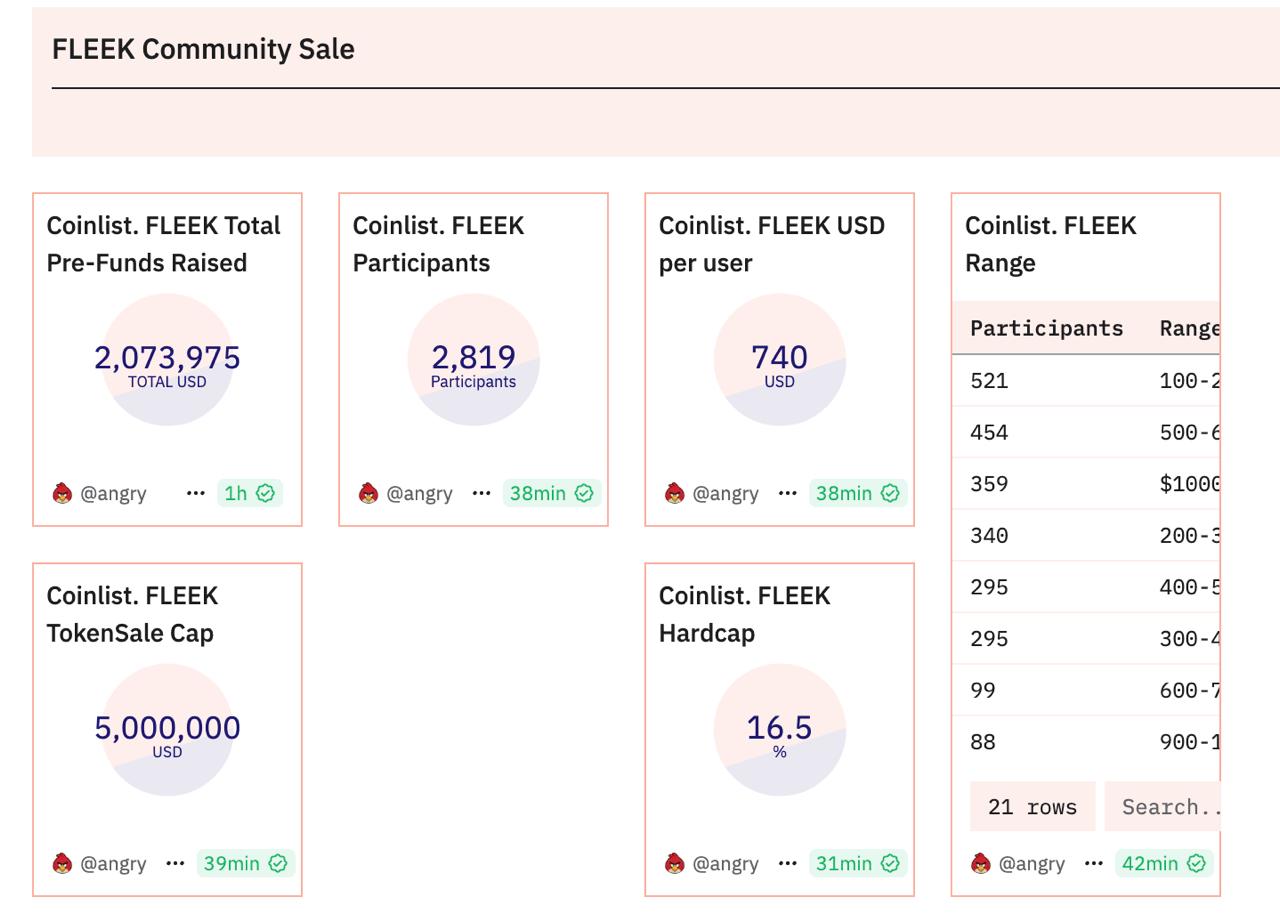Click the 38min badge on USD per user card
Image resolution: width=1280 pixels, height=922 pixels.
(x=857, y=493)
